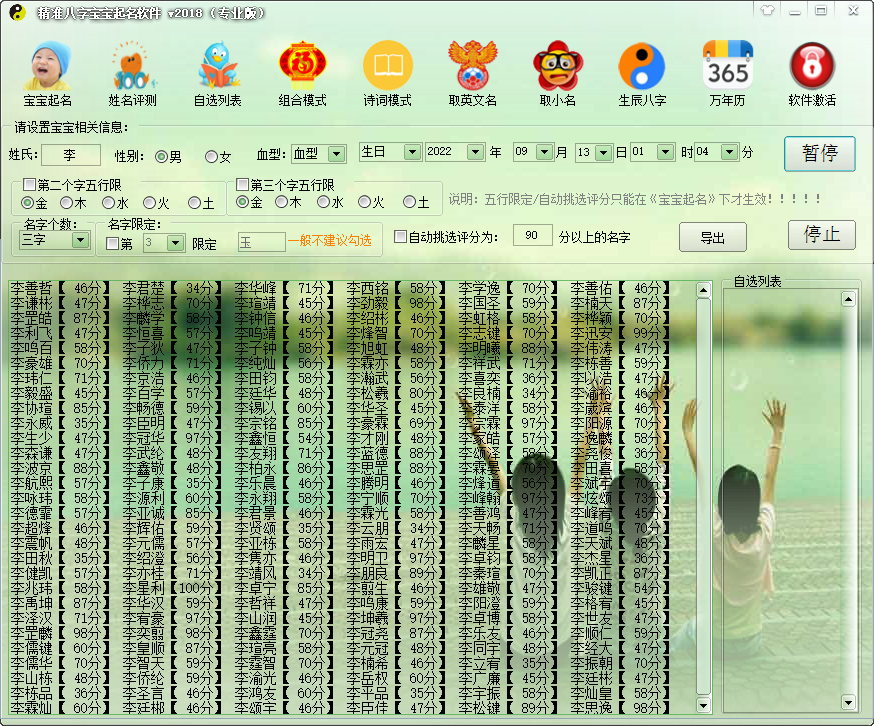Launch the 取英文名 English name tool
Viewport: 874px width, 726px height.
pos(472,72)
